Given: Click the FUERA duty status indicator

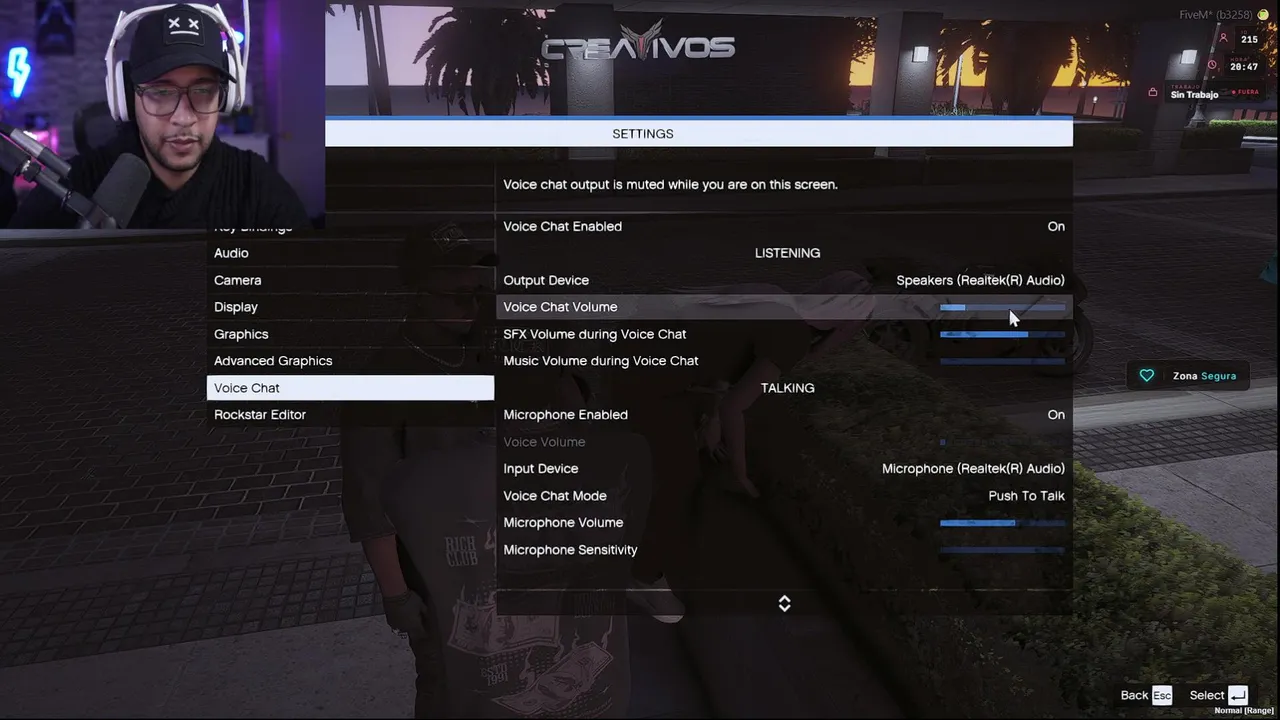Looking at the screenshot, I should (x=1246, y=92).
